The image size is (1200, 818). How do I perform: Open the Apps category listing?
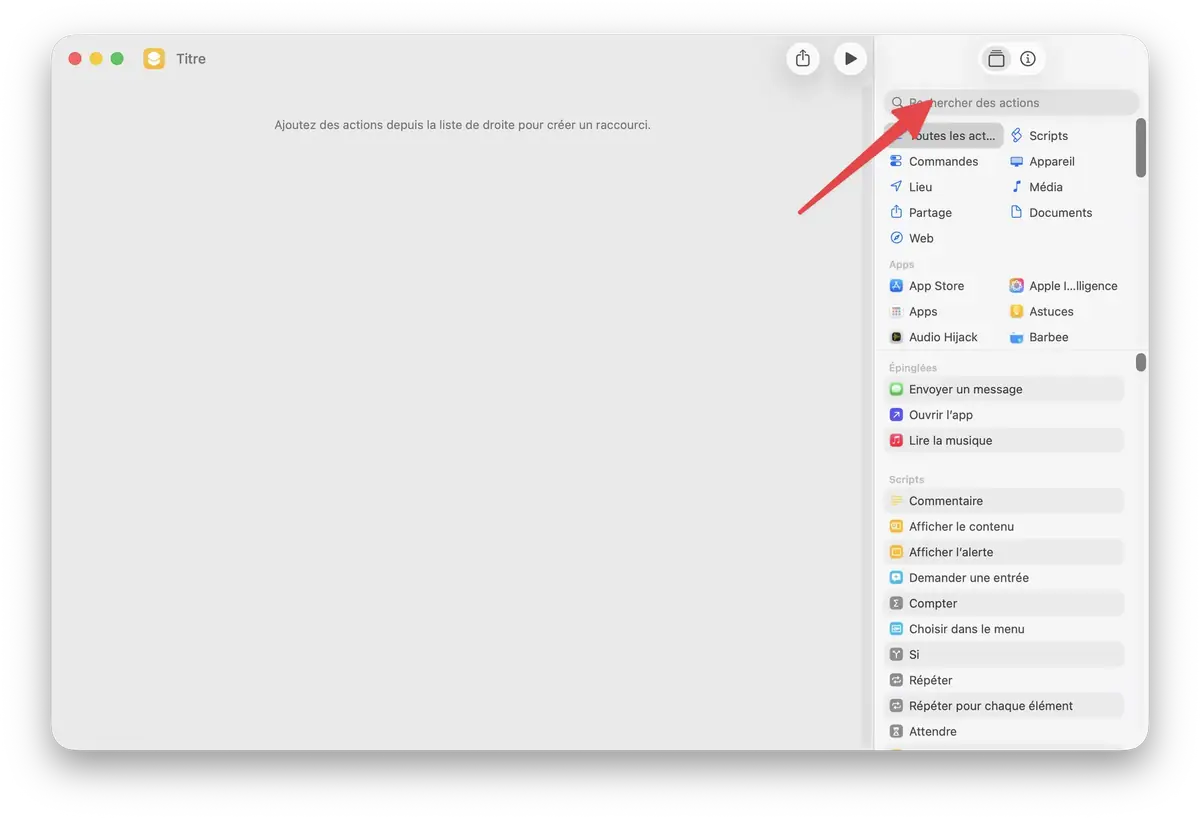[x=921, y=311]
